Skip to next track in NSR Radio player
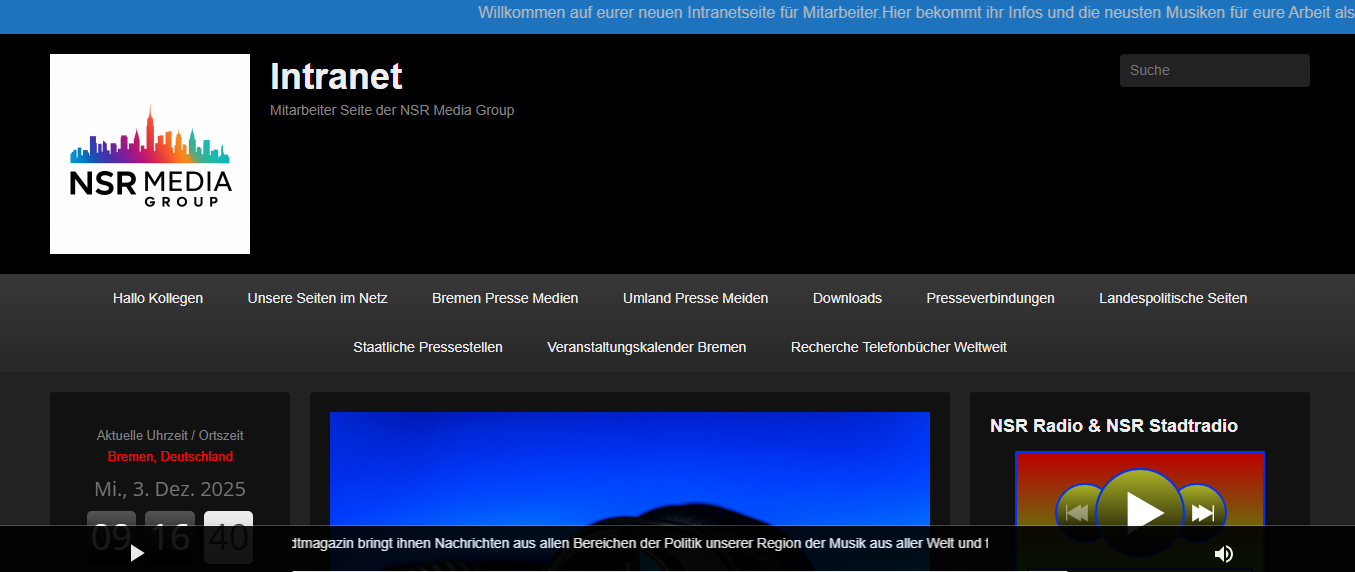1355x572 pixels. [1203, 512]
